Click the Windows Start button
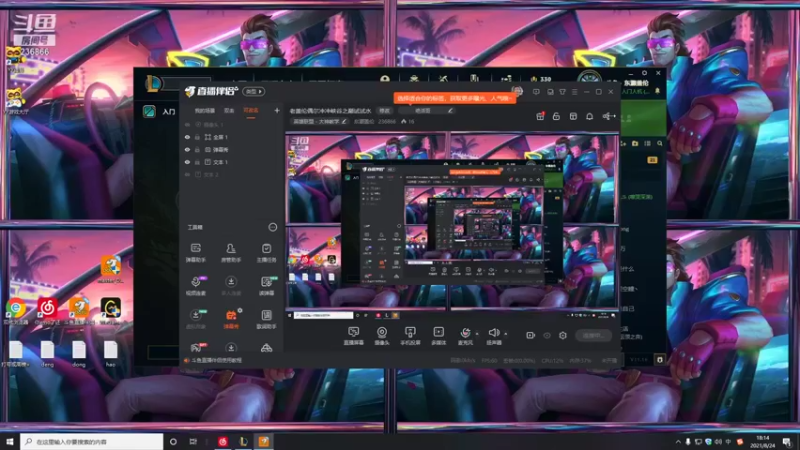The image size is (800, 450). point(10,441)
